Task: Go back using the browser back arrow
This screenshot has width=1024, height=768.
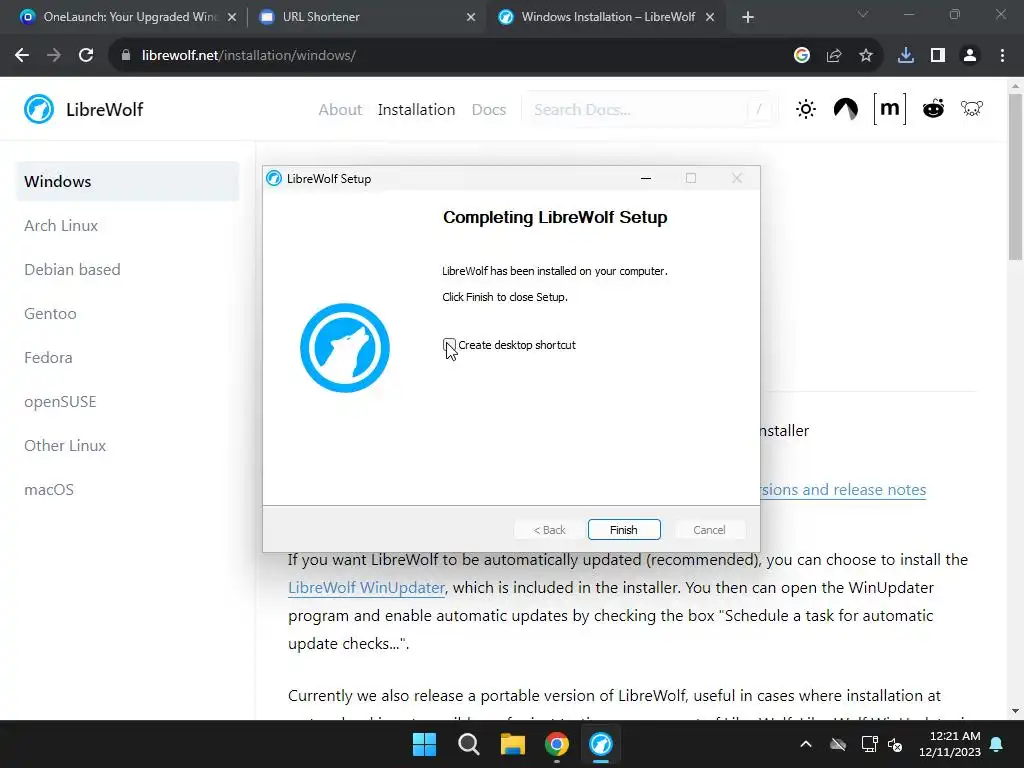Action: click(22, 56)
